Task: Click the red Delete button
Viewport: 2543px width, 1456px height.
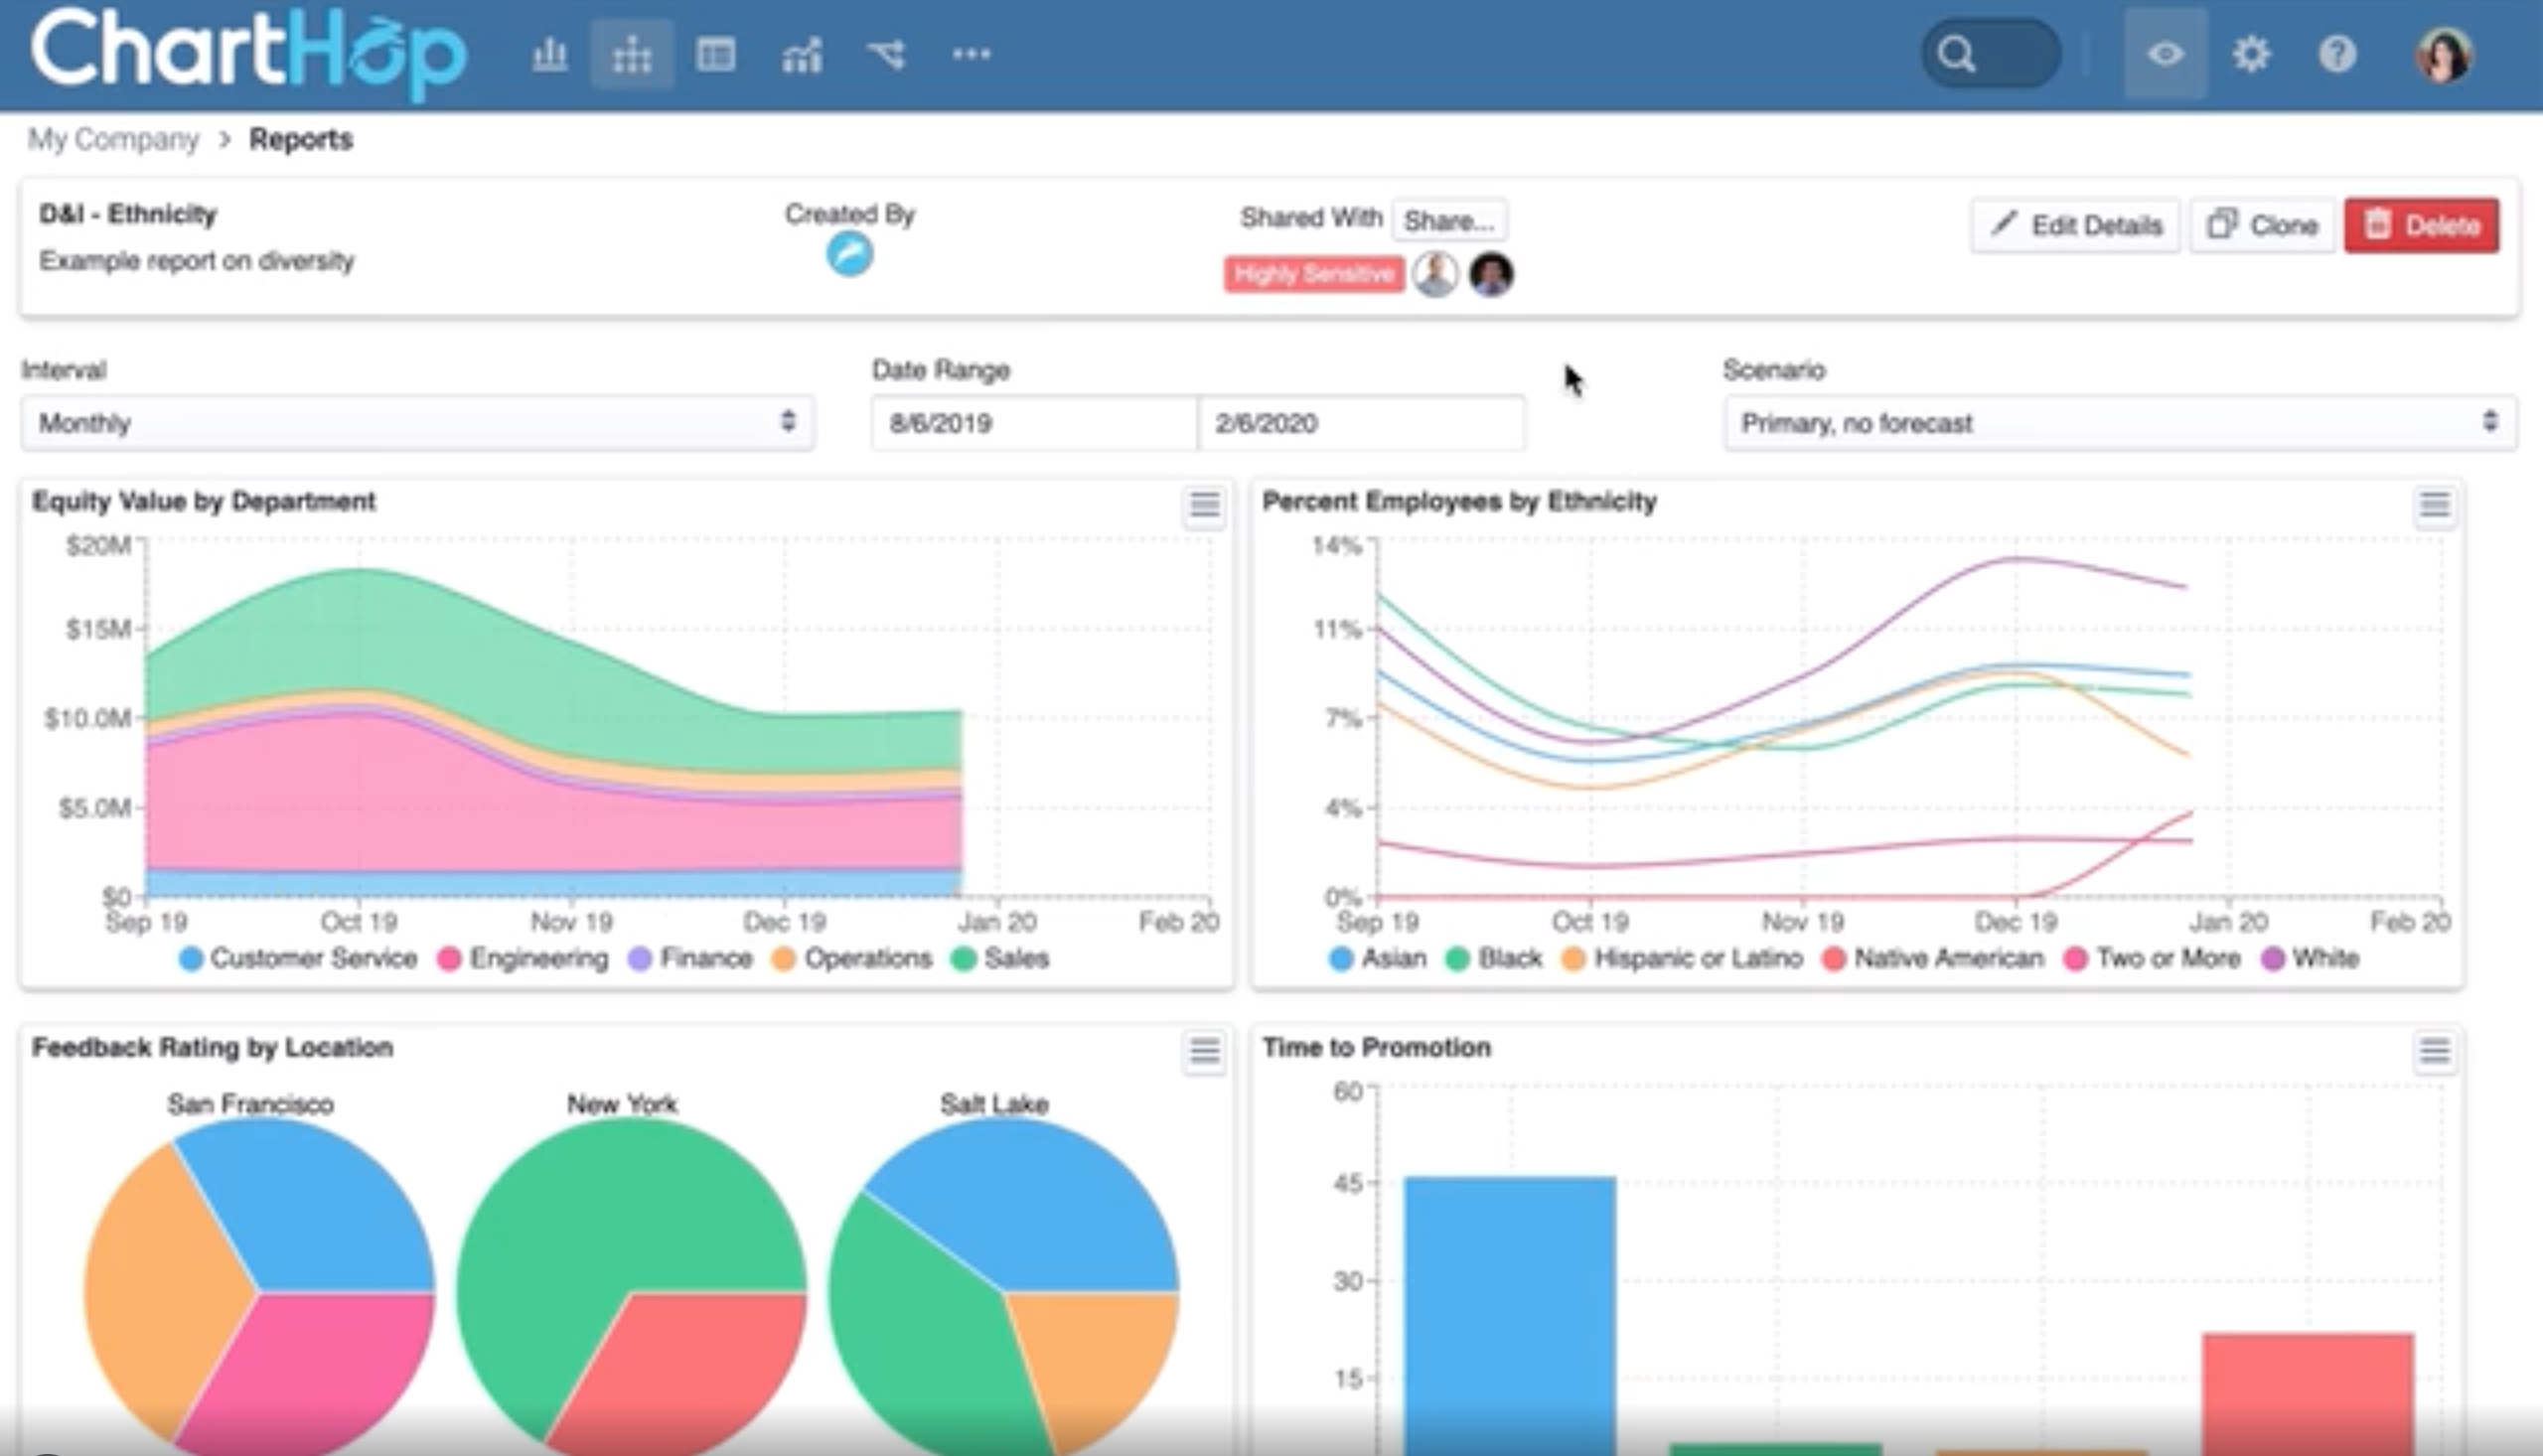Action: (2421, 225)
